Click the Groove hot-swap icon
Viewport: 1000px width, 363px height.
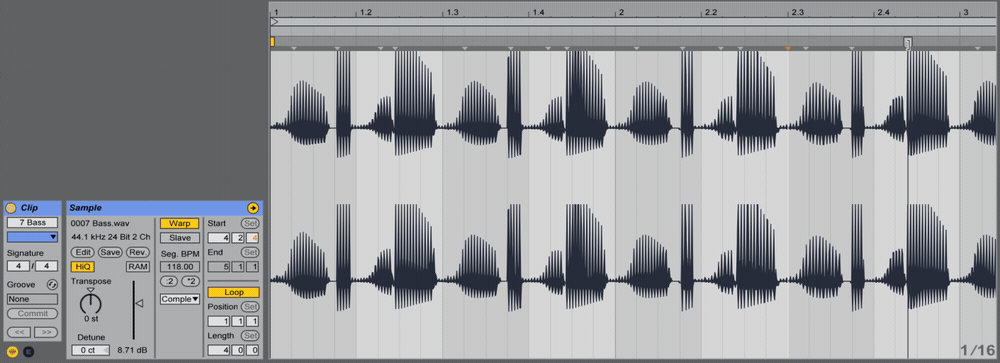pos(52,285)
